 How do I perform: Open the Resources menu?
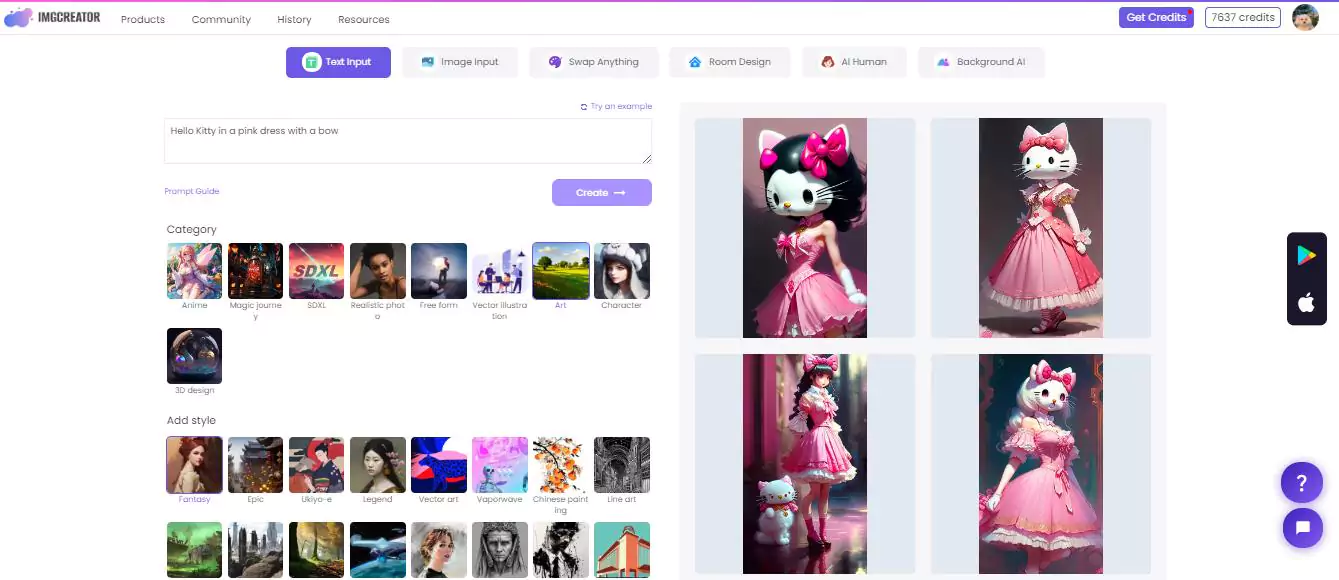(364, 19)
